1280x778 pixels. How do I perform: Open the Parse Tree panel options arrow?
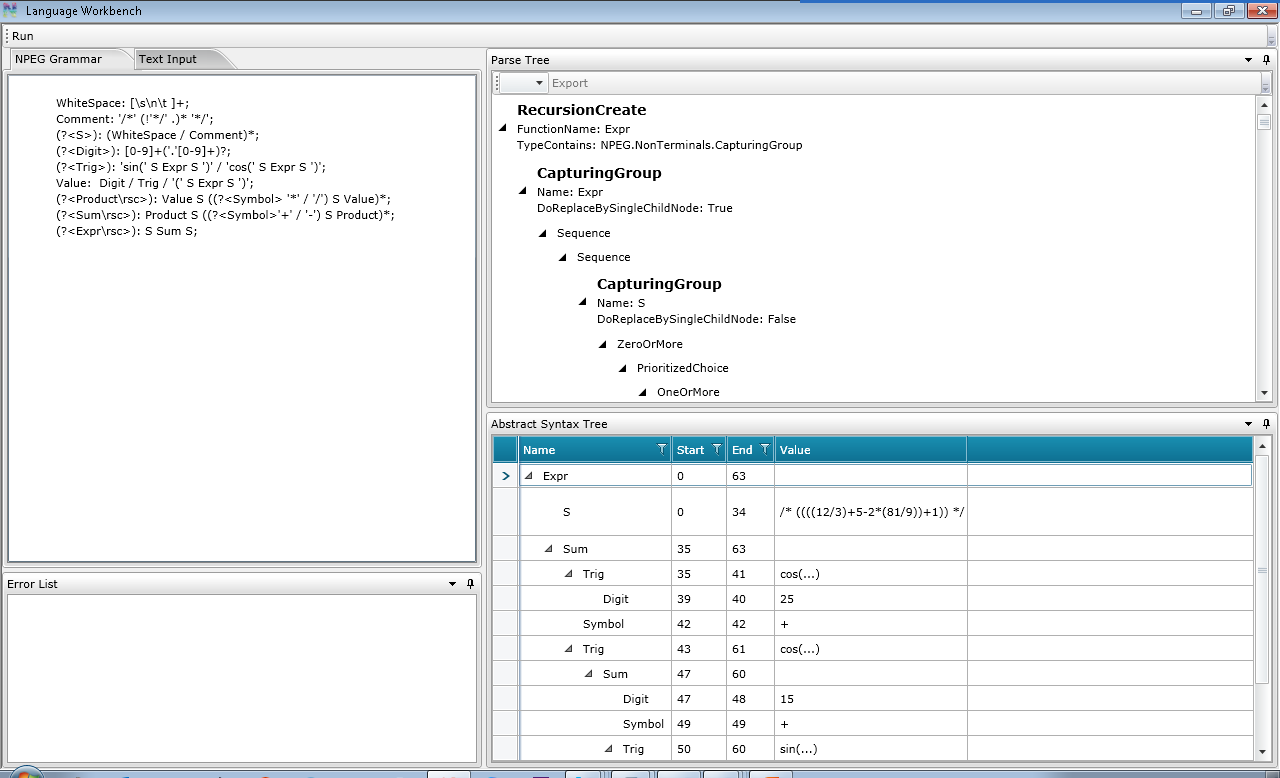[x=1248, y=60]
